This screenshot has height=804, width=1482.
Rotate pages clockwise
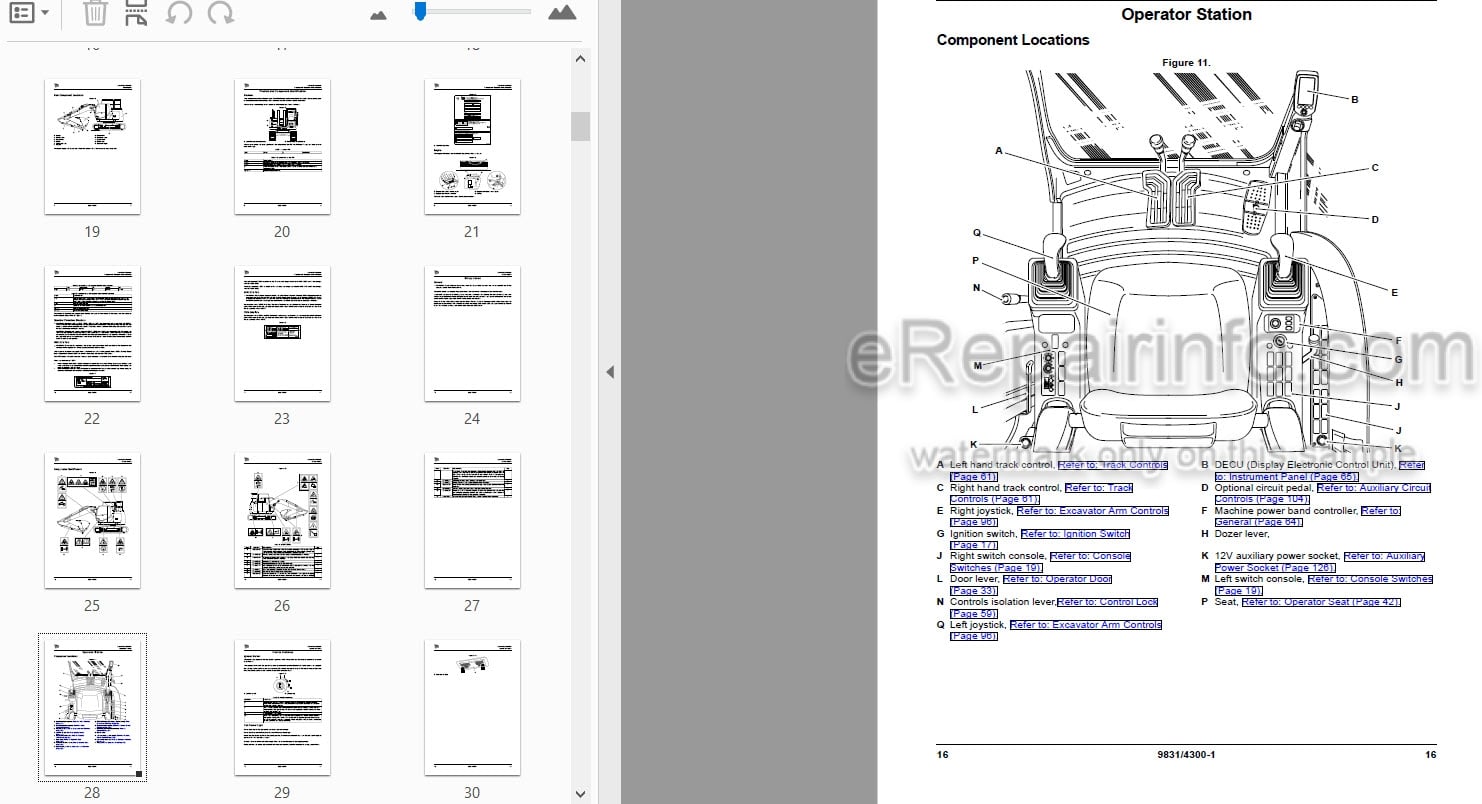[221, 13]
